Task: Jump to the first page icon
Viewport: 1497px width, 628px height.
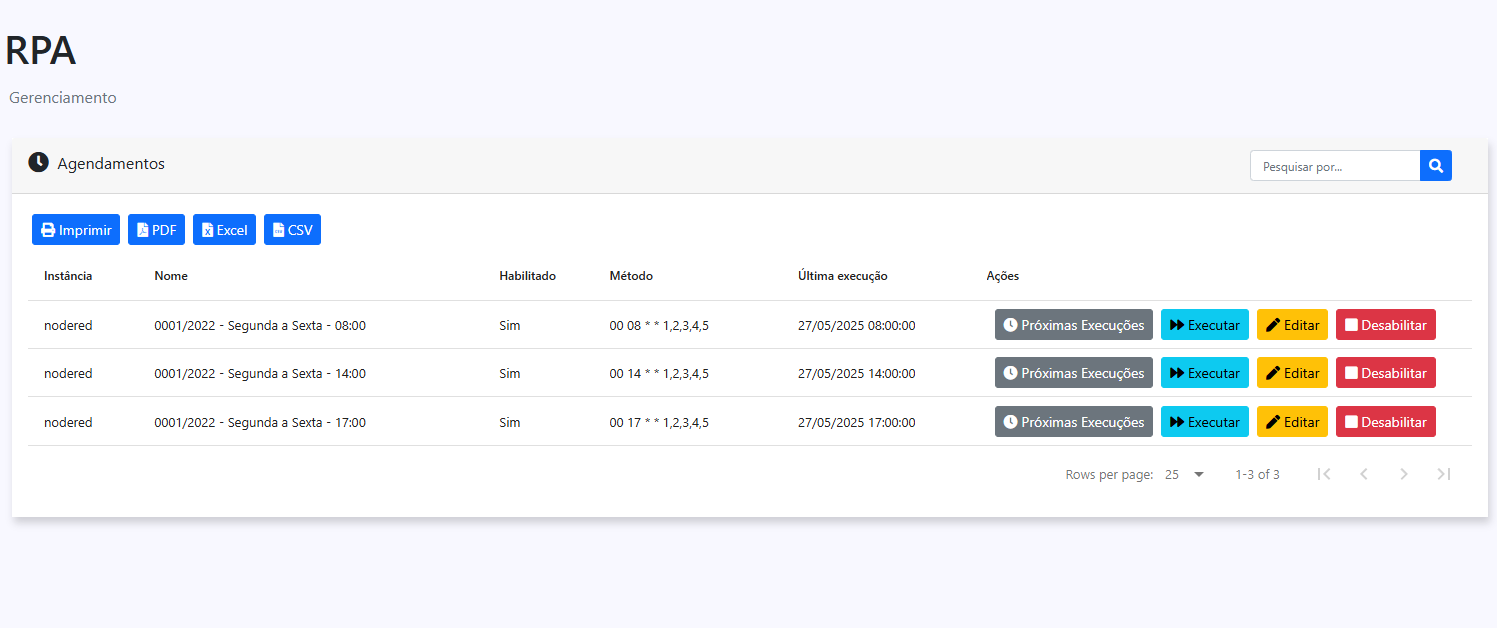Action: coord(1324,474)
